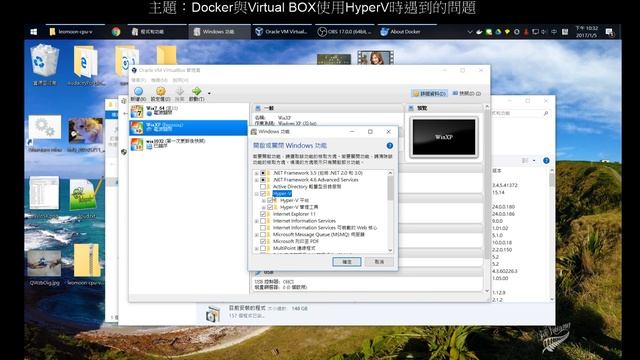
Task: Open Windows Start button on taskbar
Action: point(34,31)
